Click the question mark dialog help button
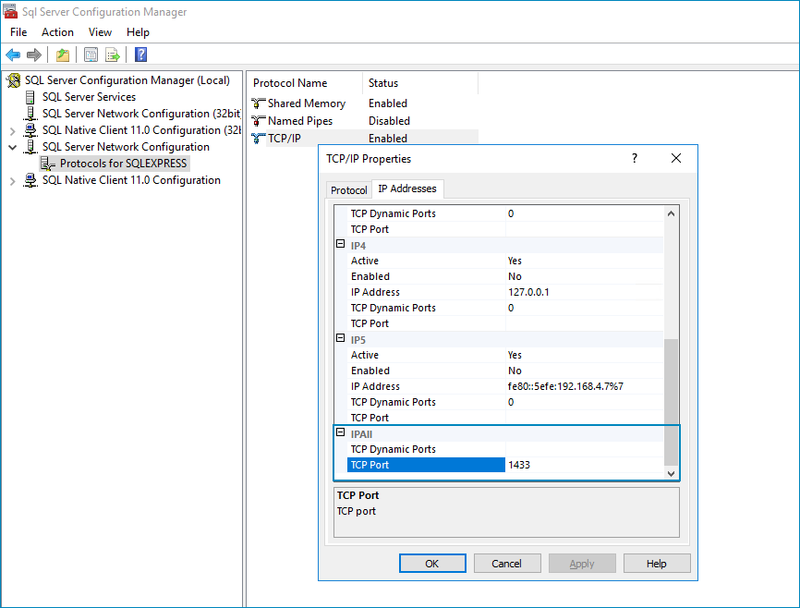The width and height of the screenshot is (800, 608). (634, 159)
